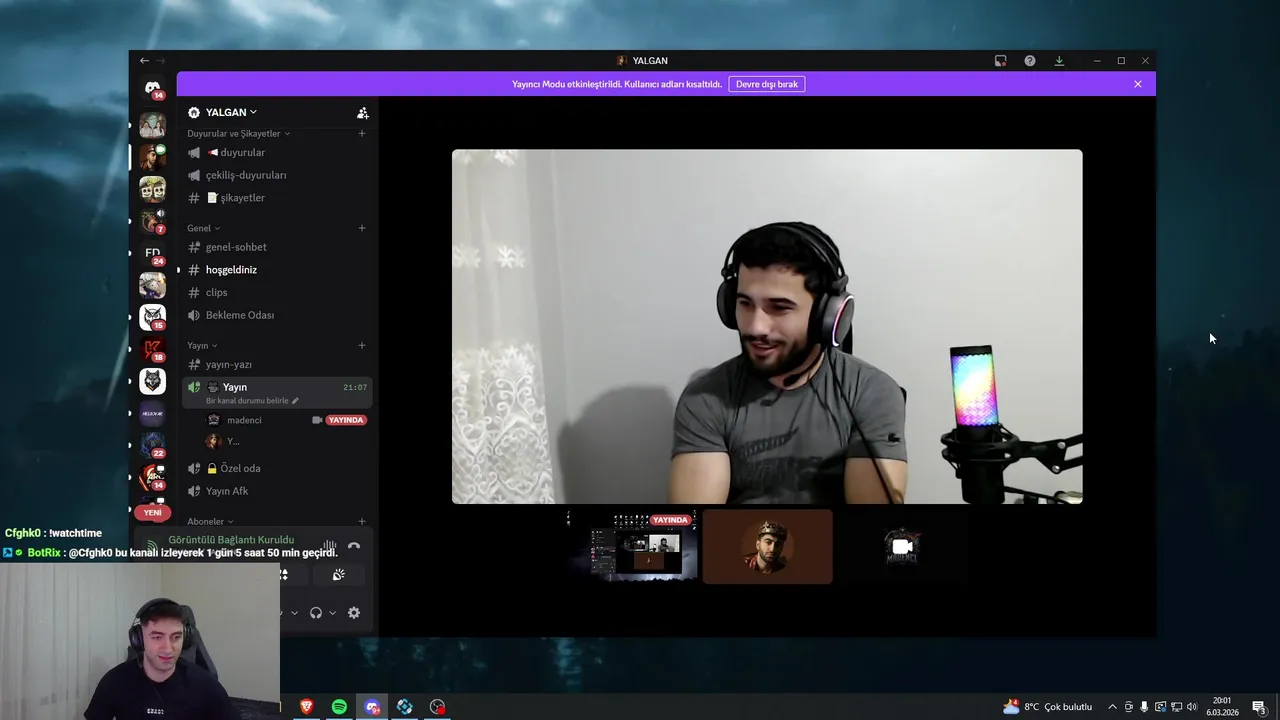Image resolution: width=1280 pixels, height=720 pixels.
Task: Open Discord user settings gear
Action: [x=354, y=613]
